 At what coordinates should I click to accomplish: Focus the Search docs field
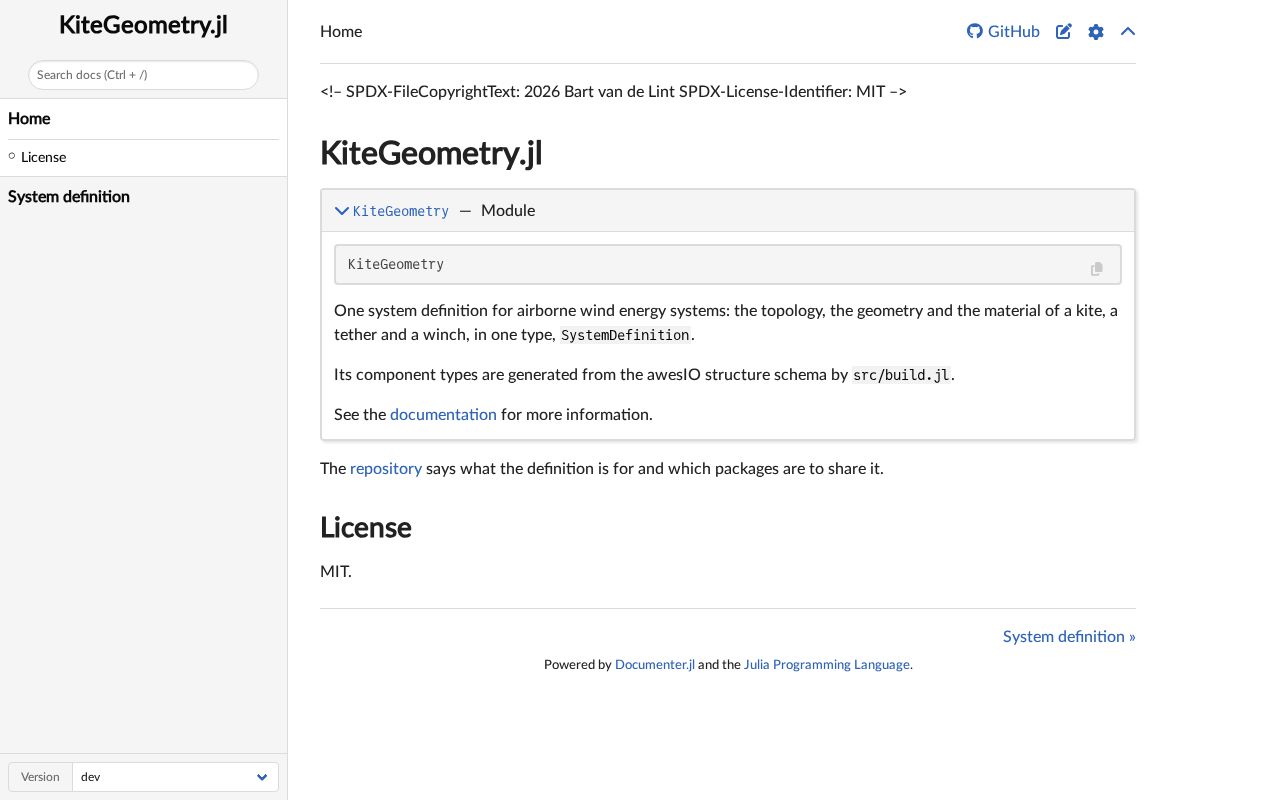[x=143, y=75]
